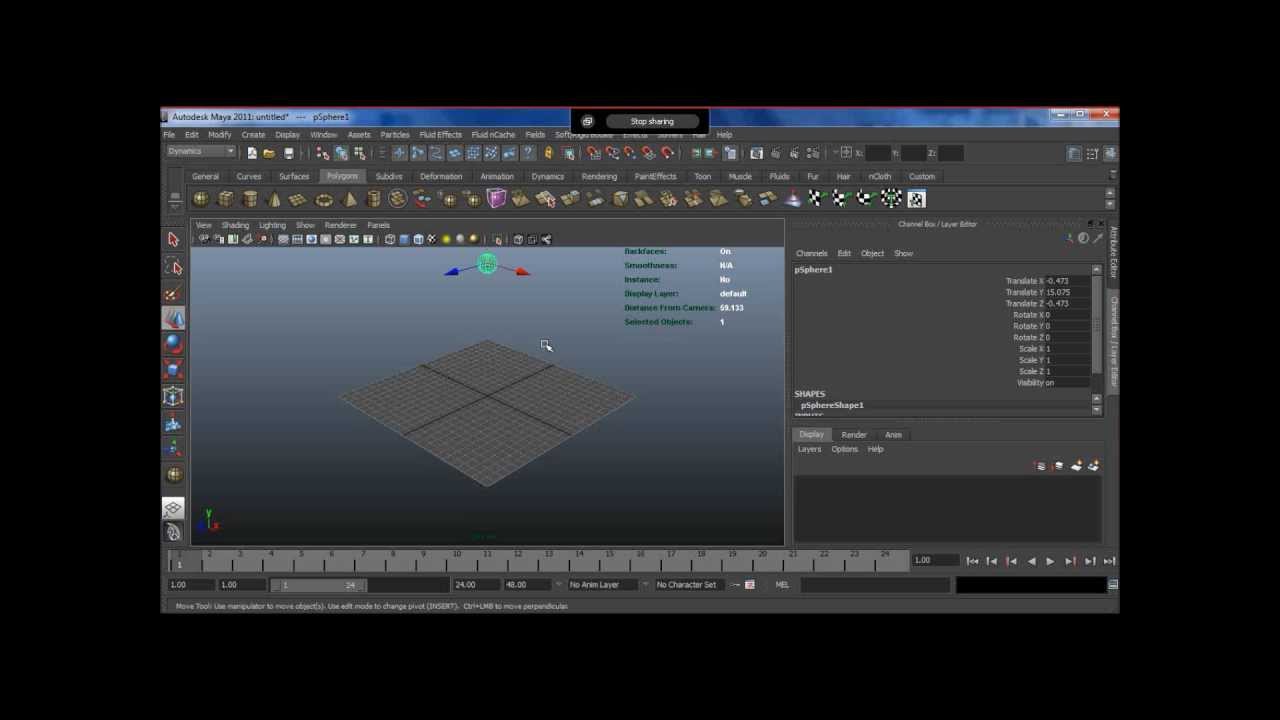This screenshot has width=1280, height=720.
Task: Open the Fluid Effects menu
Action: click(440, 135)
